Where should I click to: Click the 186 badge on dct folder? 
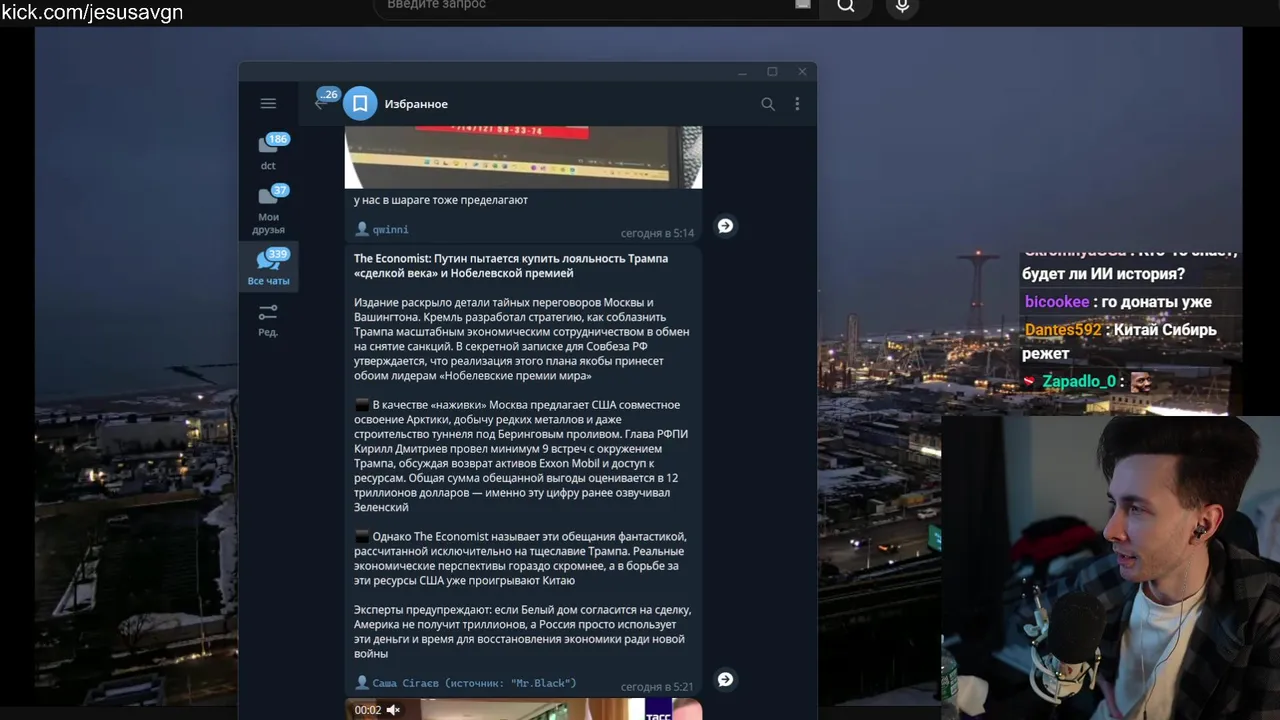pyautogui.click(x=277, y=139)
